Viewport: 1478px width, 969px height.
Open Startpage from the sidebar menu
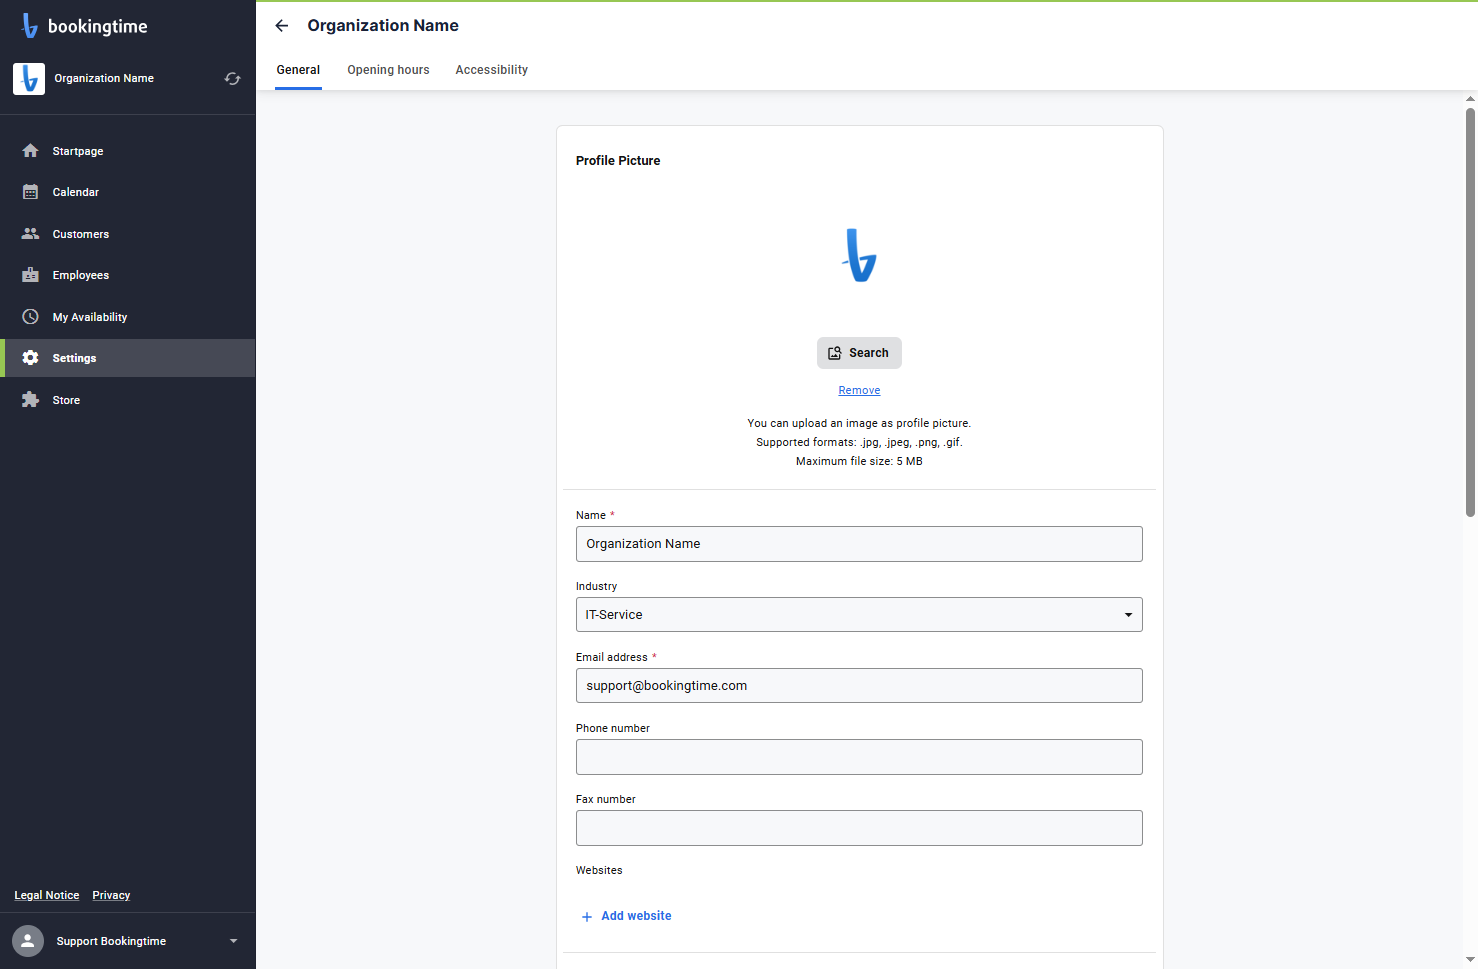[128, 151]
